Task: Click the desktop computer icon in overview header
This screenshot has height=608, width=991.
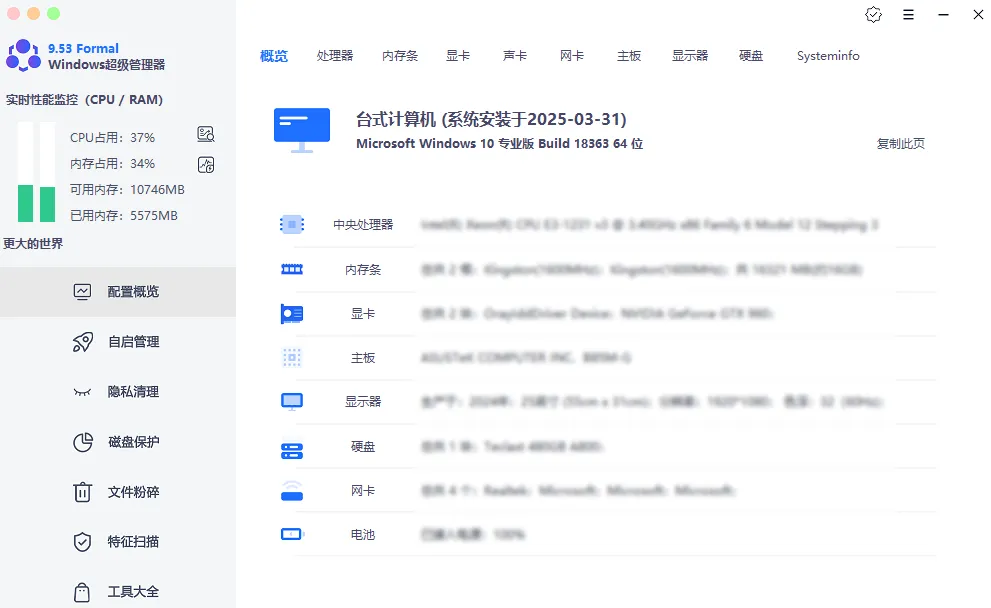Action: 301,130
